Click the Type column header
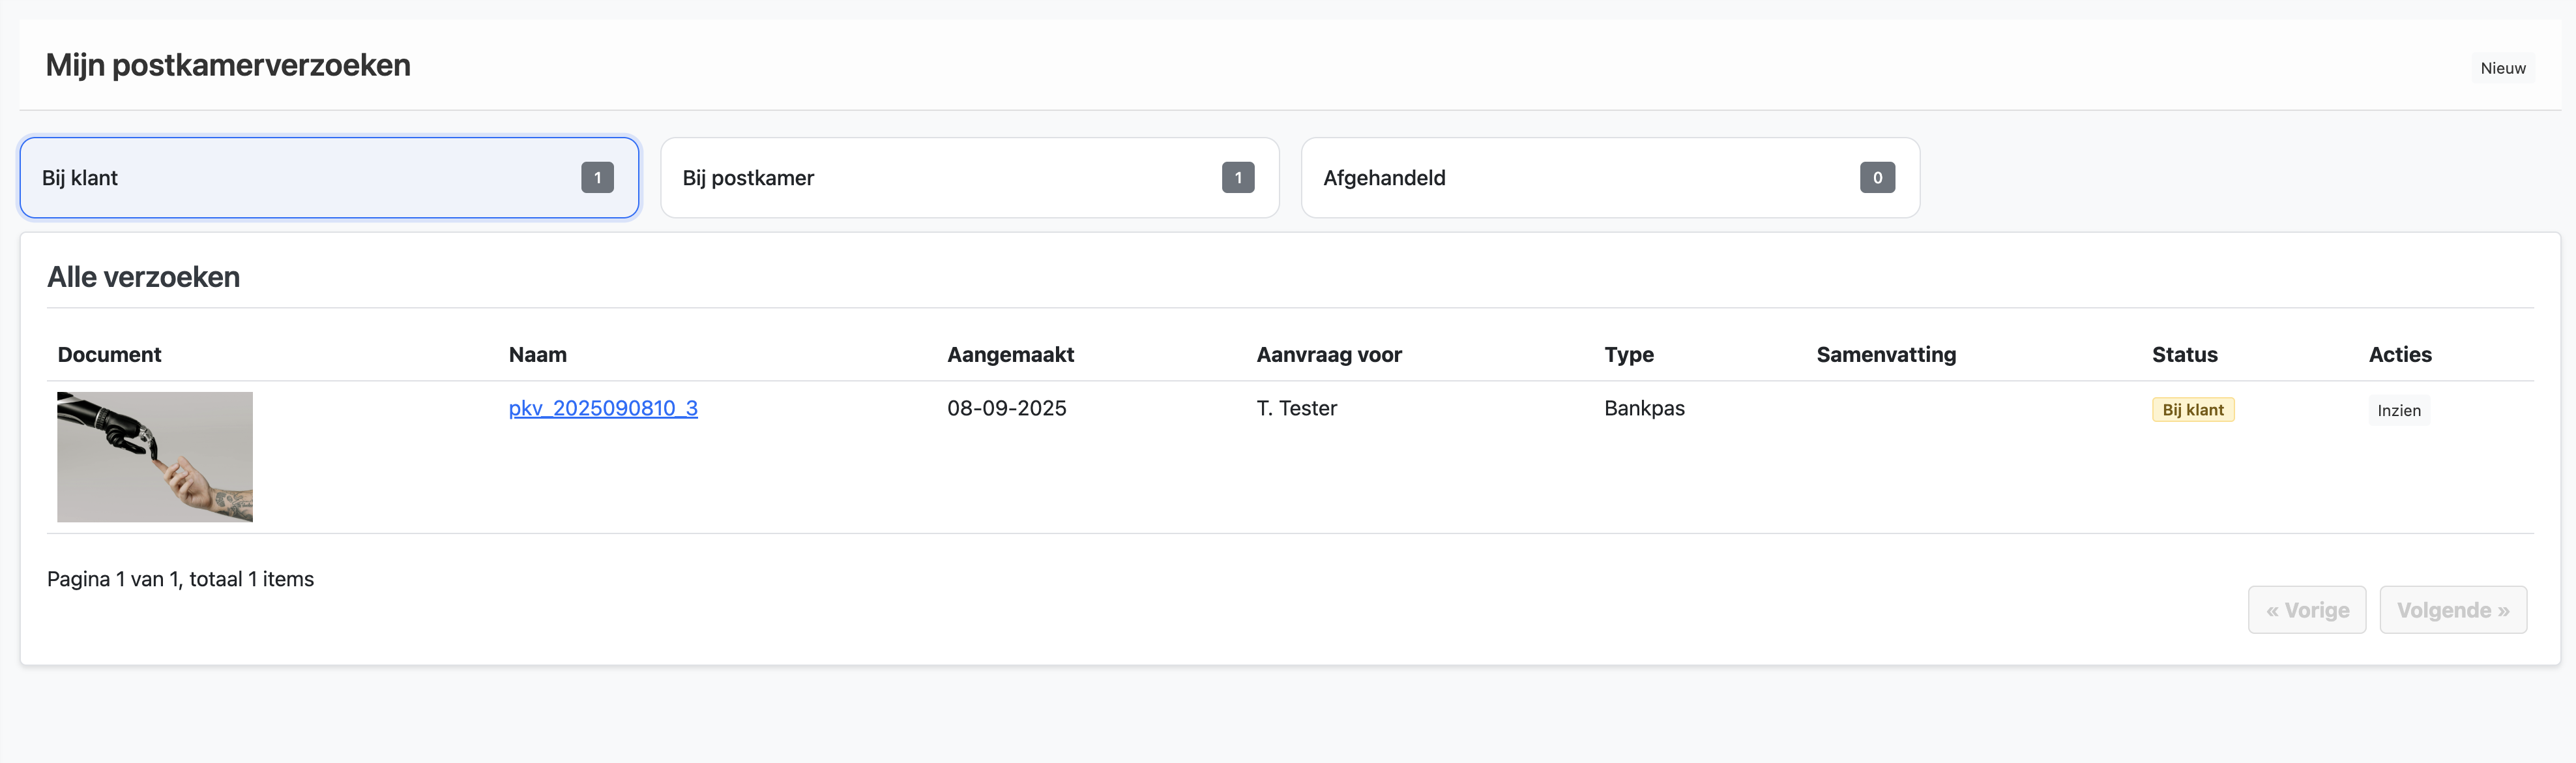2576x763 pixels. 1628,355
